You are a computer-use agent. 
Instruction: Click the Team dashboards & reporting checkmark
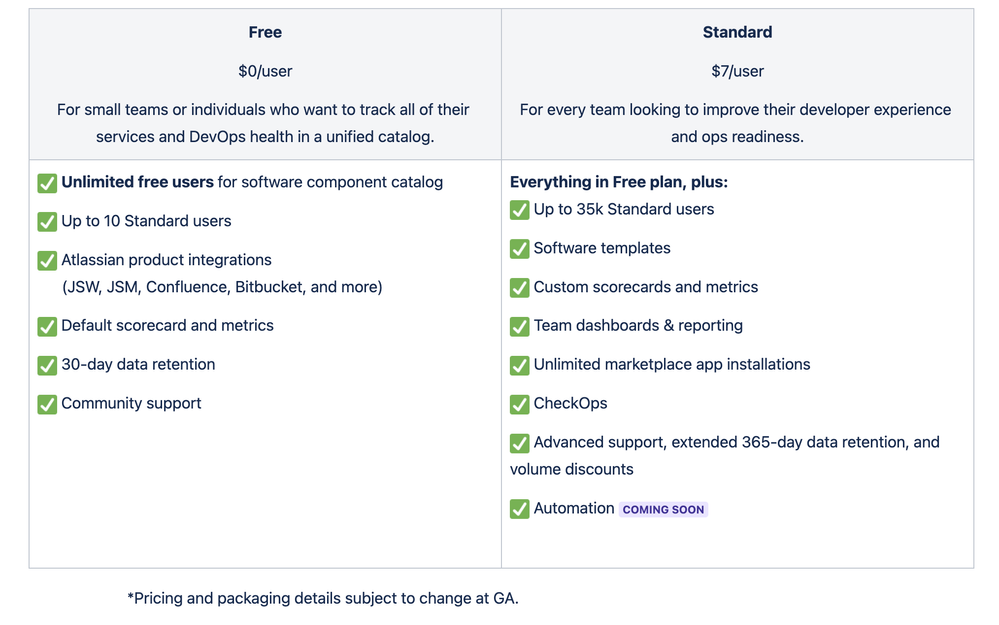pyautogui.click(x=519, y=327)
